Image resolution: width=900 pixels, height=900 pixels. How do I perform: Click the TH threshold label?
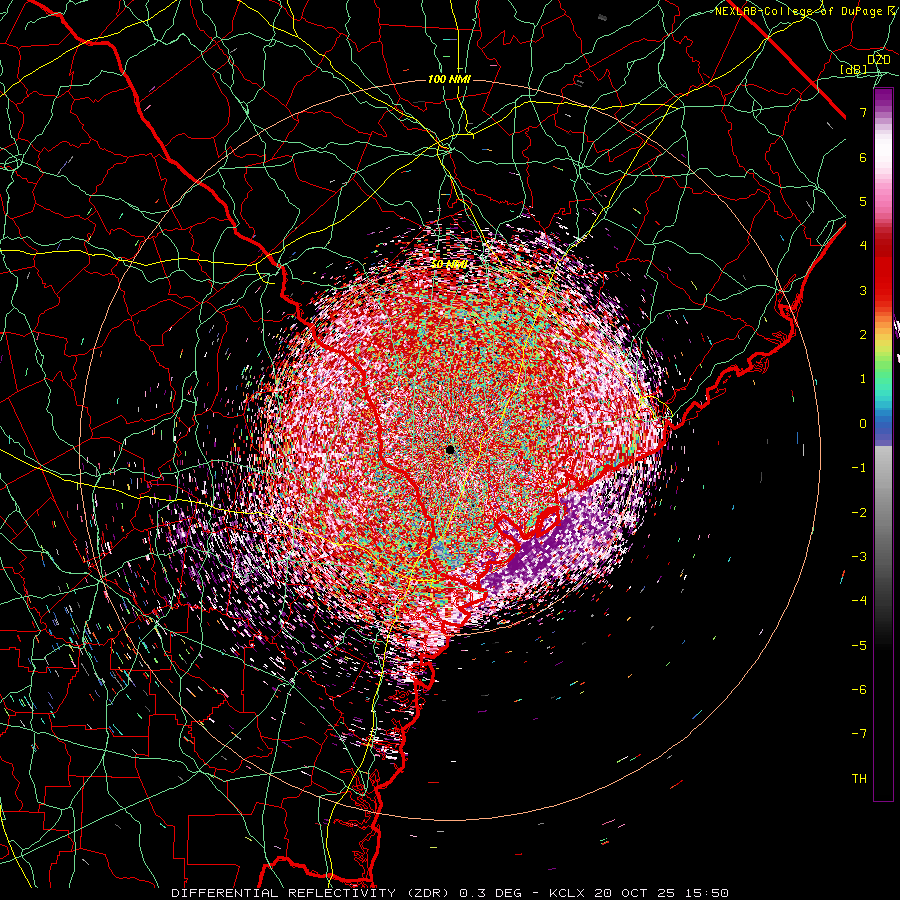pyautogui.click(x=859, y=778)
